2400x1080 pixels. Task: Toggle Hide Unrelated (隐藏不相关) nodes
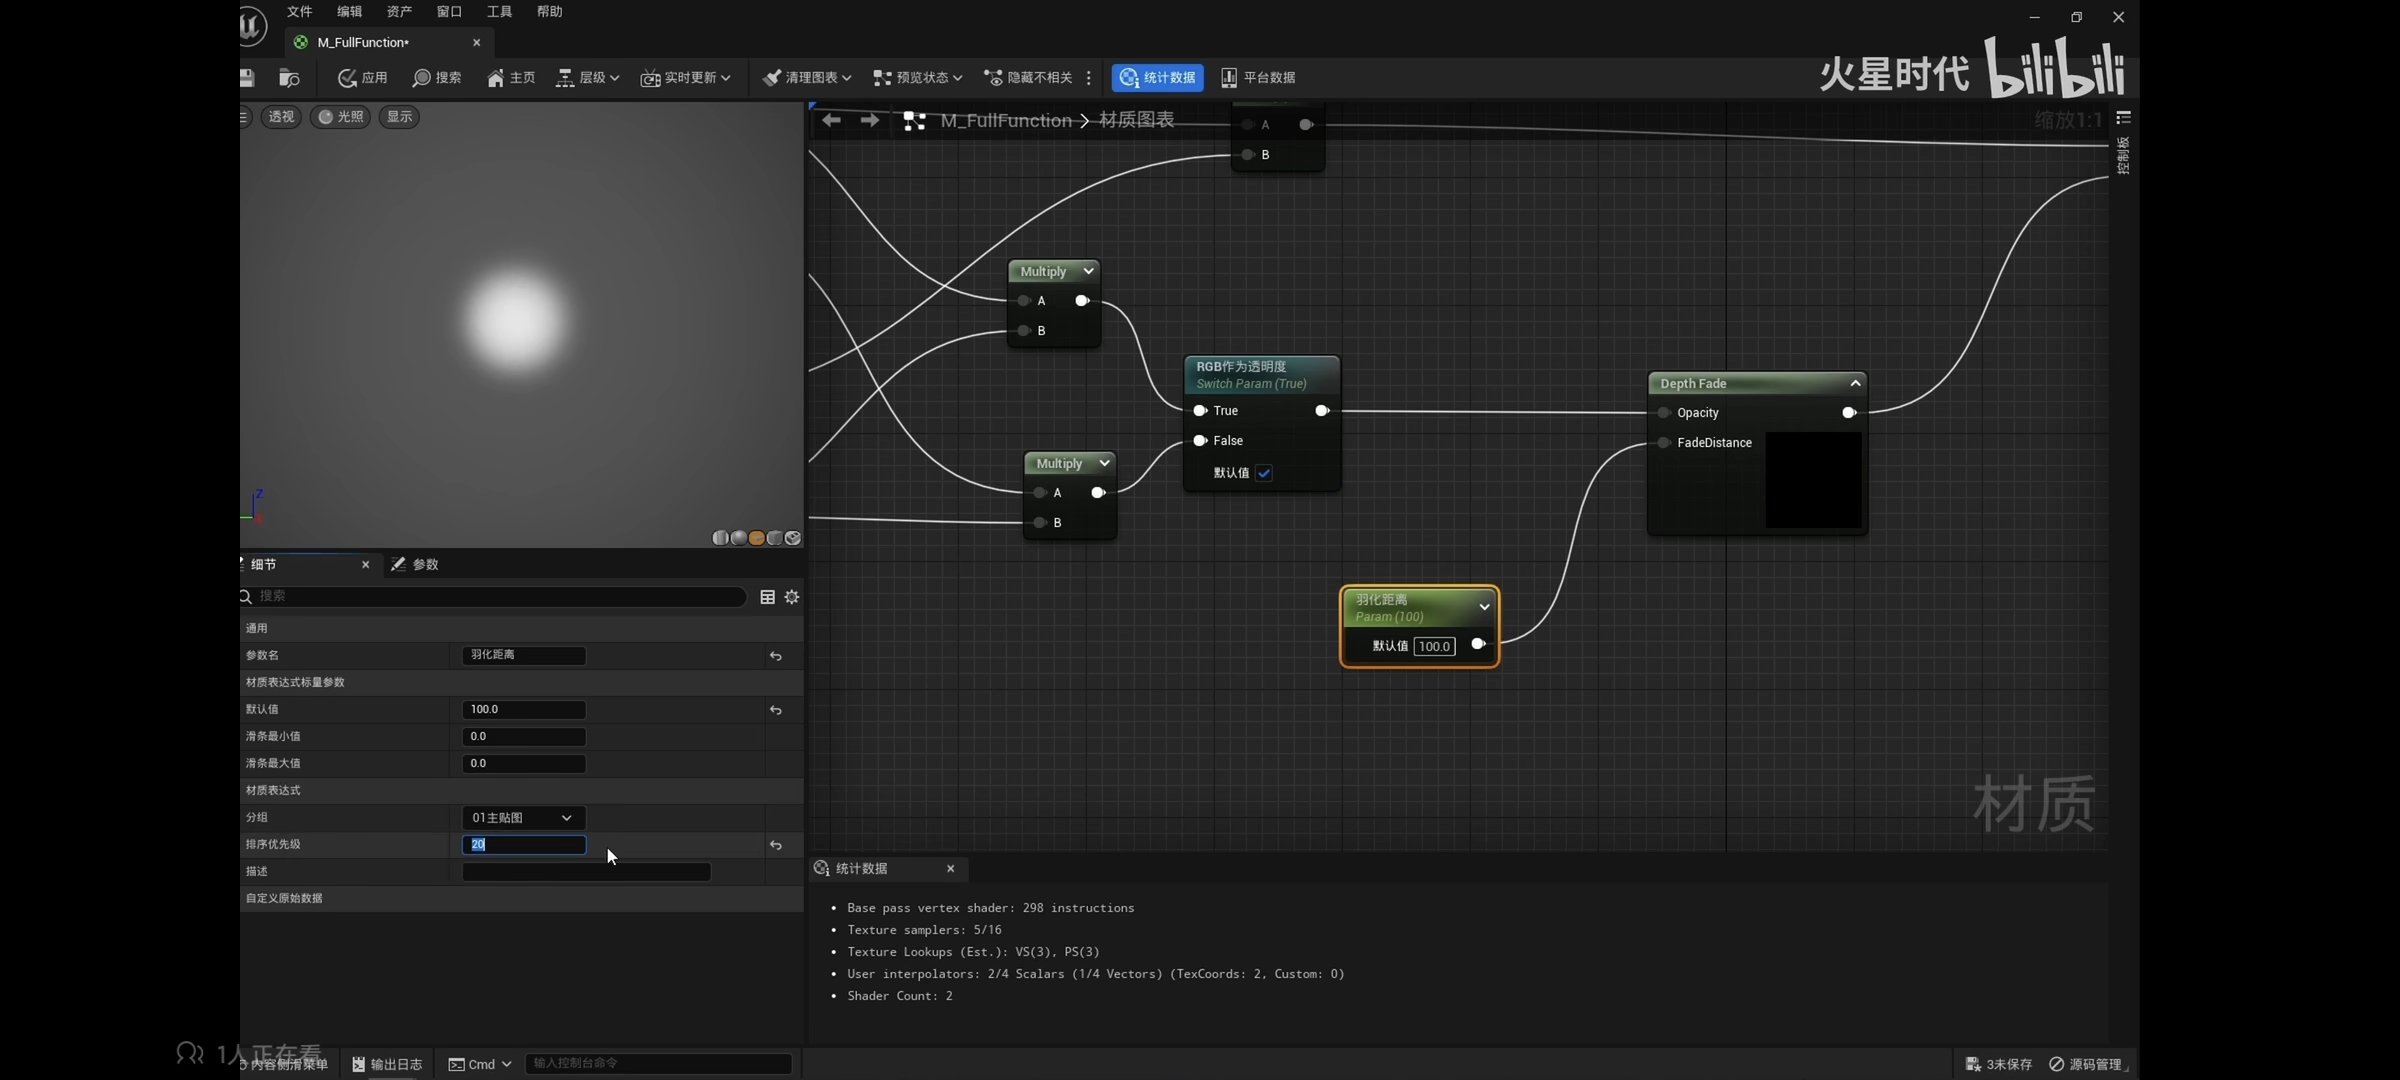(1029, 78)
